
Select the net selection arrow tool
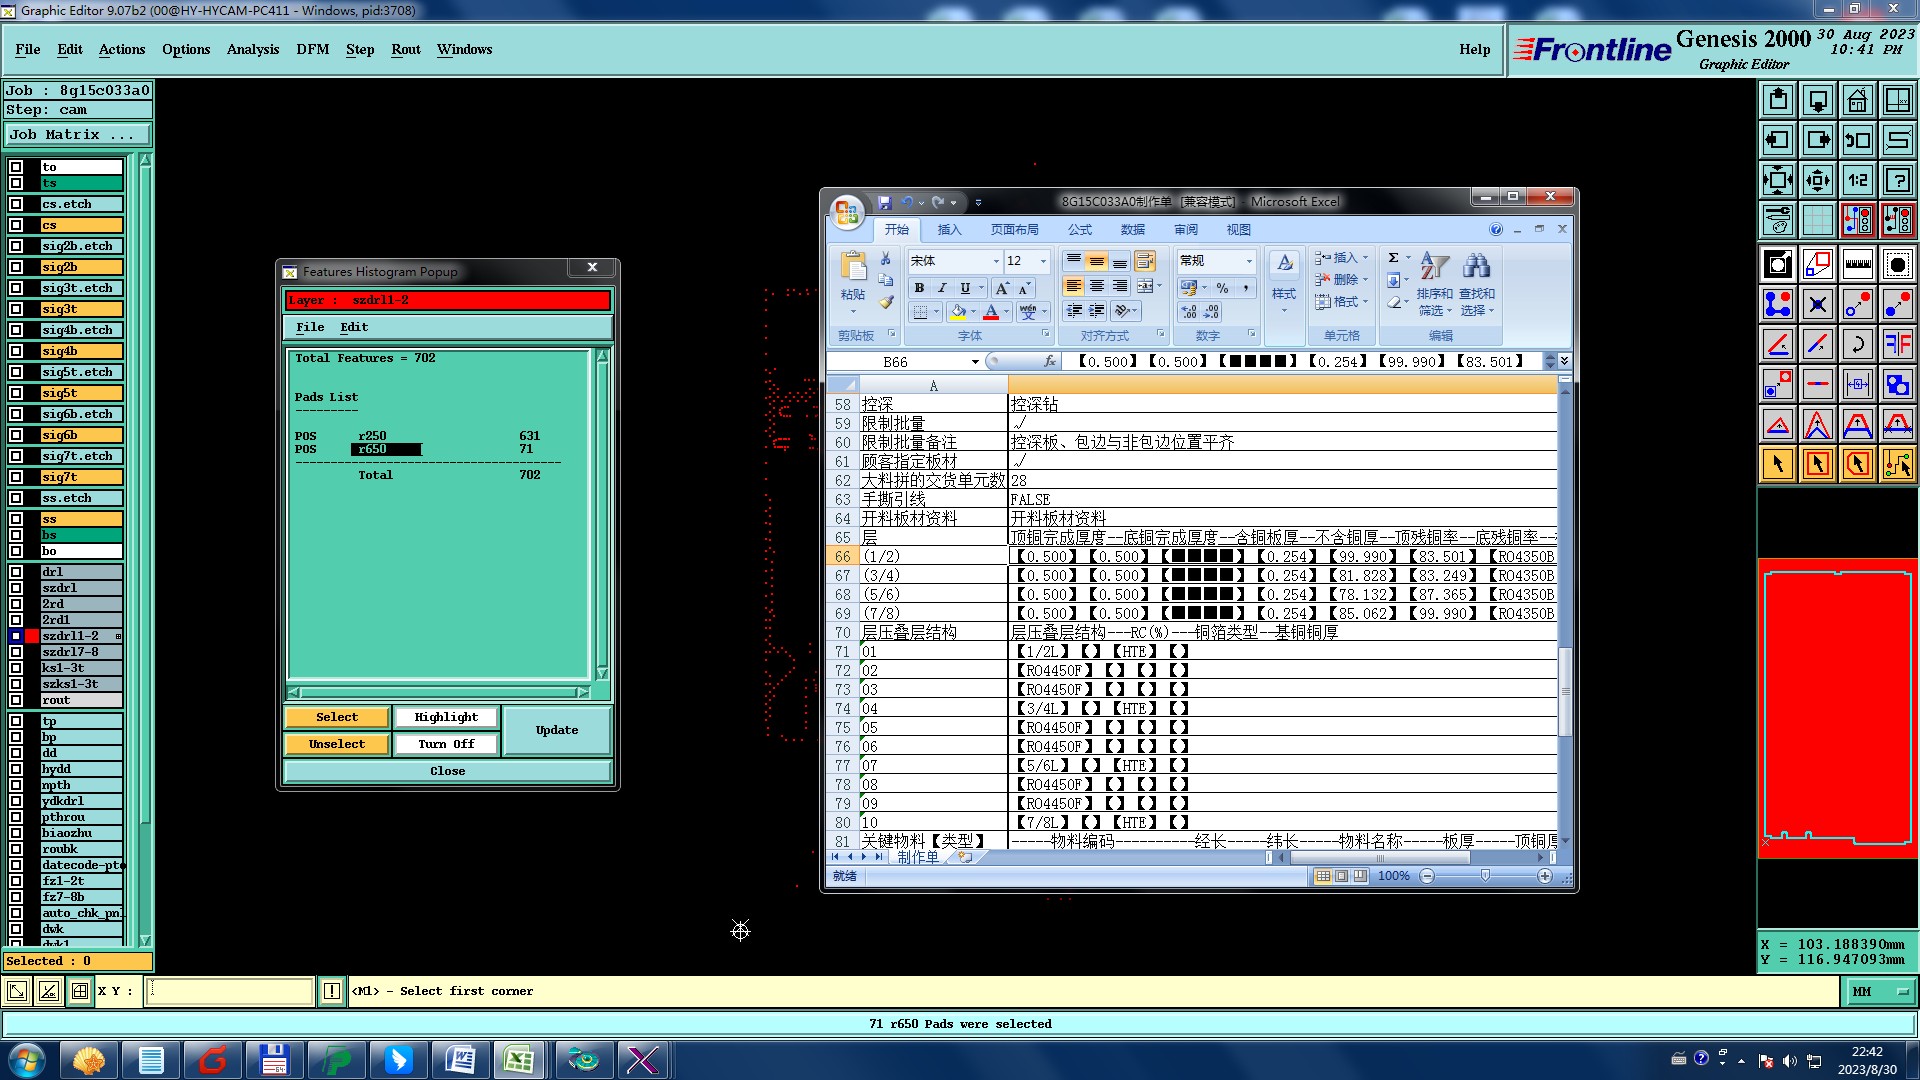coord(1897,464)
